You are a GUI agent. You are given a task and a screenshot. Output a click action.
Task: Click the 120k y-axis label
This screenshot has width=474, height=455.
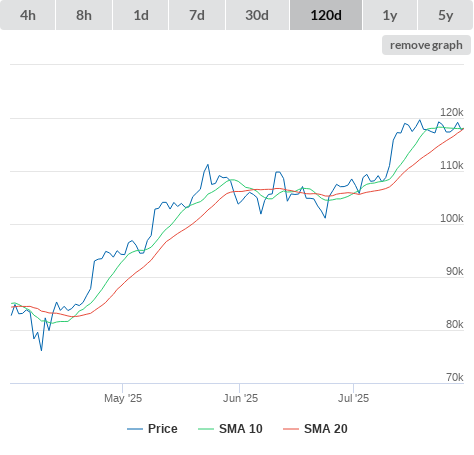451,112
